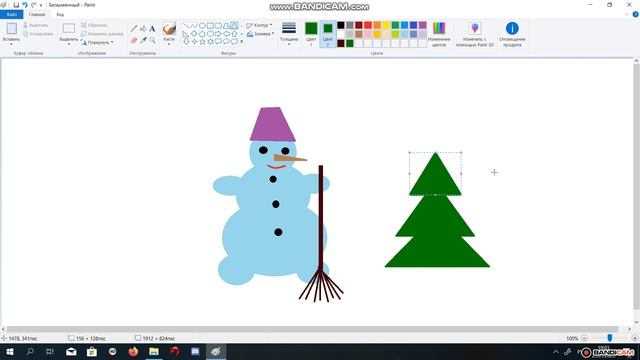Open taskbar Search magnifier
Image resolution: width=640 pixels, height=360 pixels.
pyautogui.click(x=30, y=352)
